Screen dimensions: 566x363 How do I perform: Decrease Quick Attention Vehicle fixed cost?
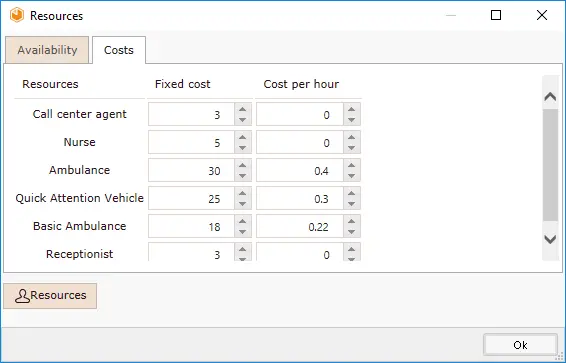coord(243,204)
